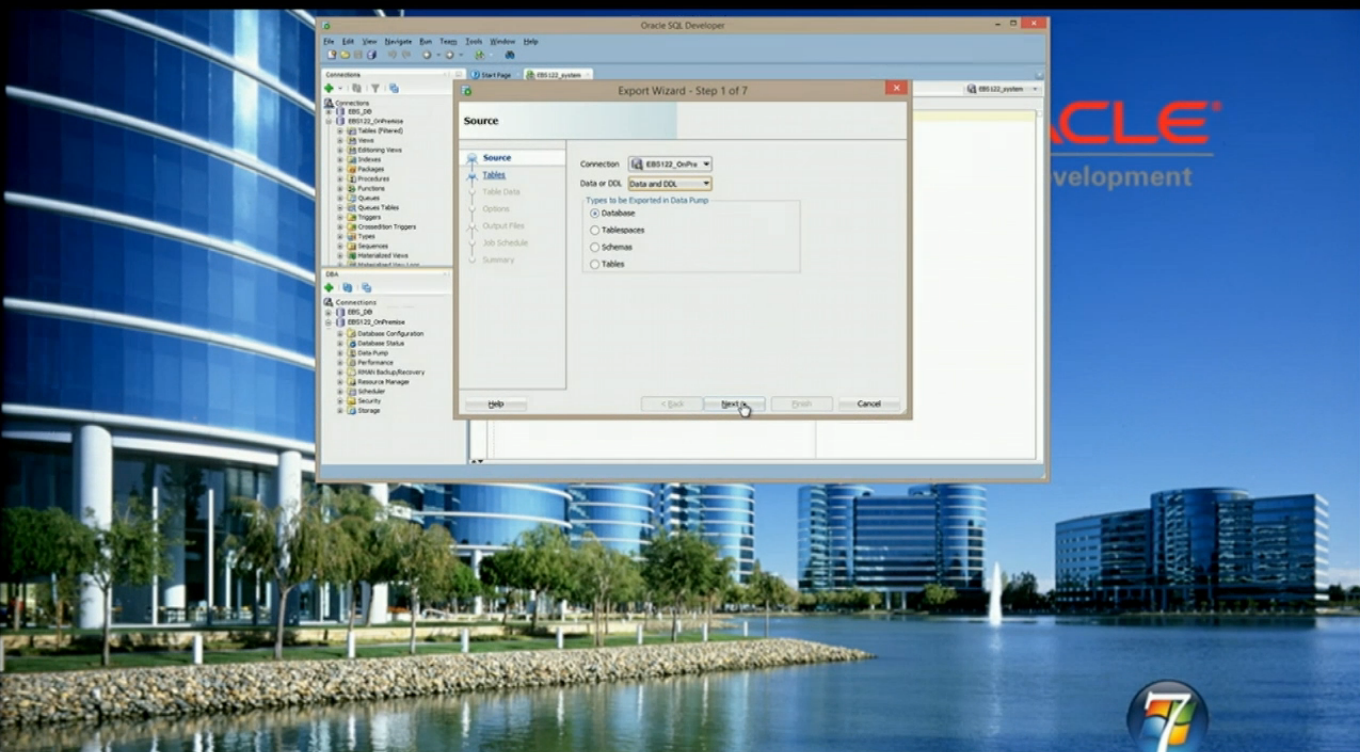Select the Database radio button
The height and width of the screenshot is (752, 1360).
(595, 213)
